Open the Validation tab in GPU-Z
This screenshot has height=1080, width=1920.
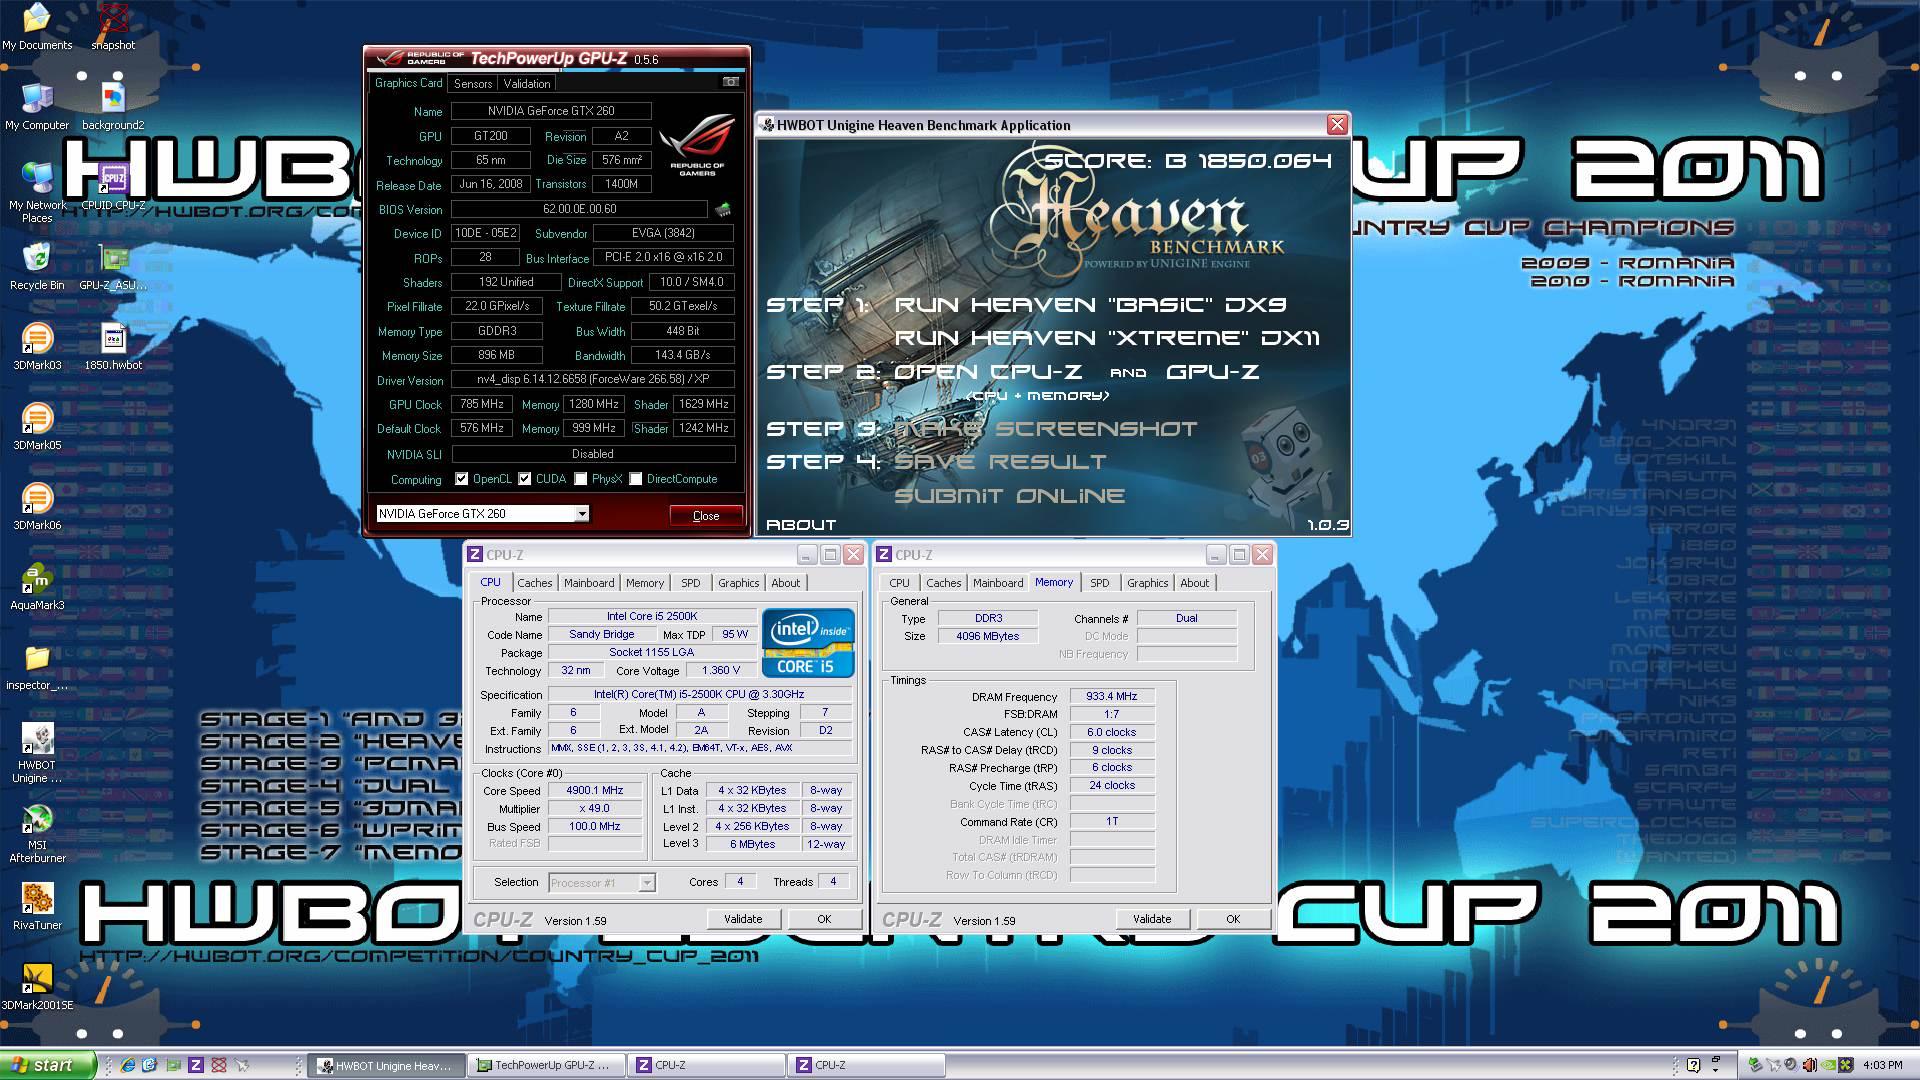coord(527,84)
